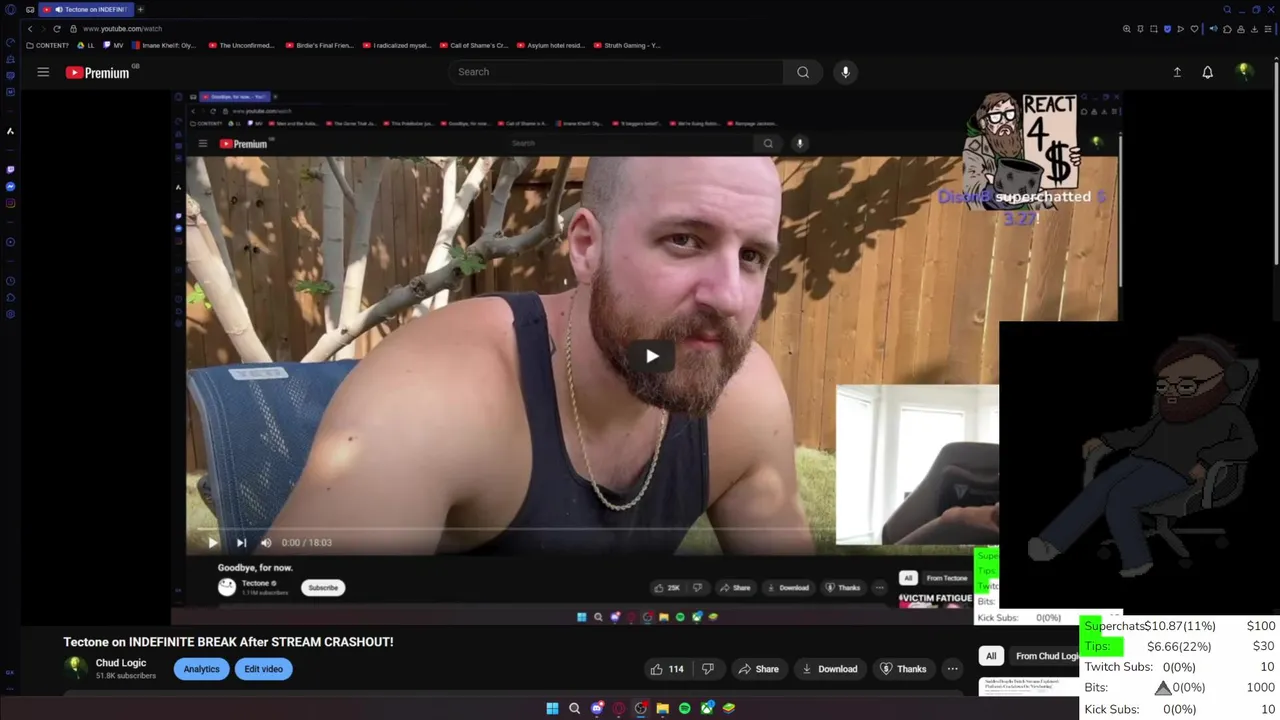Click the send/flow arrow icon in address bar
The width and height of the screenshot is (1280, 720).
(x=1181, y=29)
